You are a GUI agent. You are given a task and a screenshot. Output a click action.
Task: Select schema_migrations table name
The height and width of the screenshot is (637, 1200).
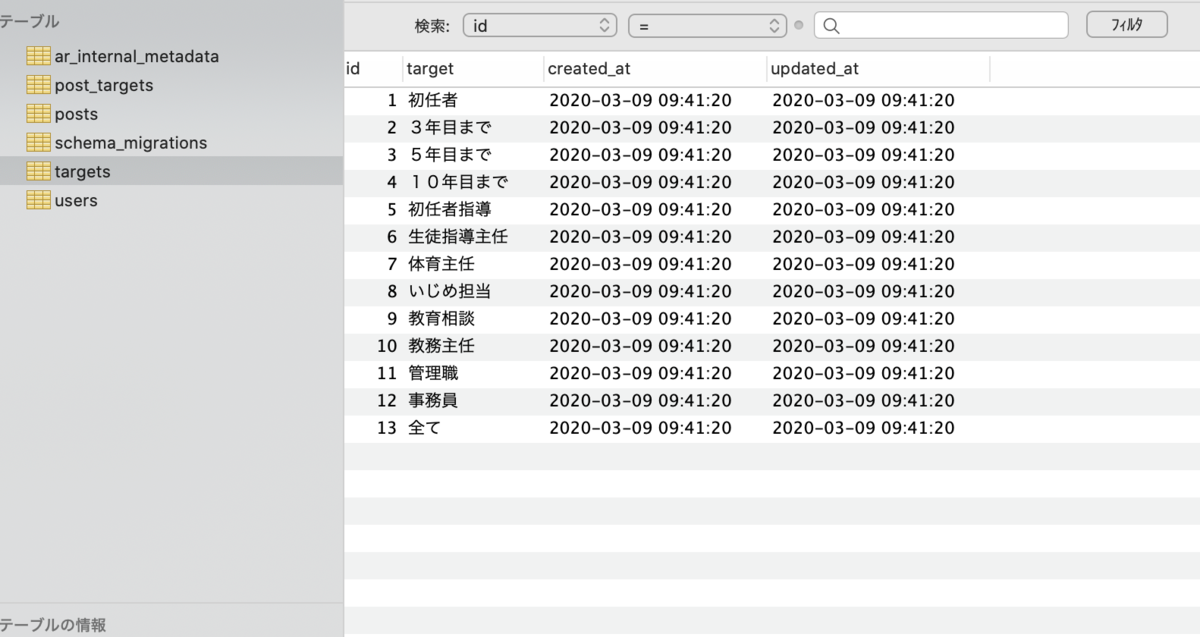tap(131, 143)
